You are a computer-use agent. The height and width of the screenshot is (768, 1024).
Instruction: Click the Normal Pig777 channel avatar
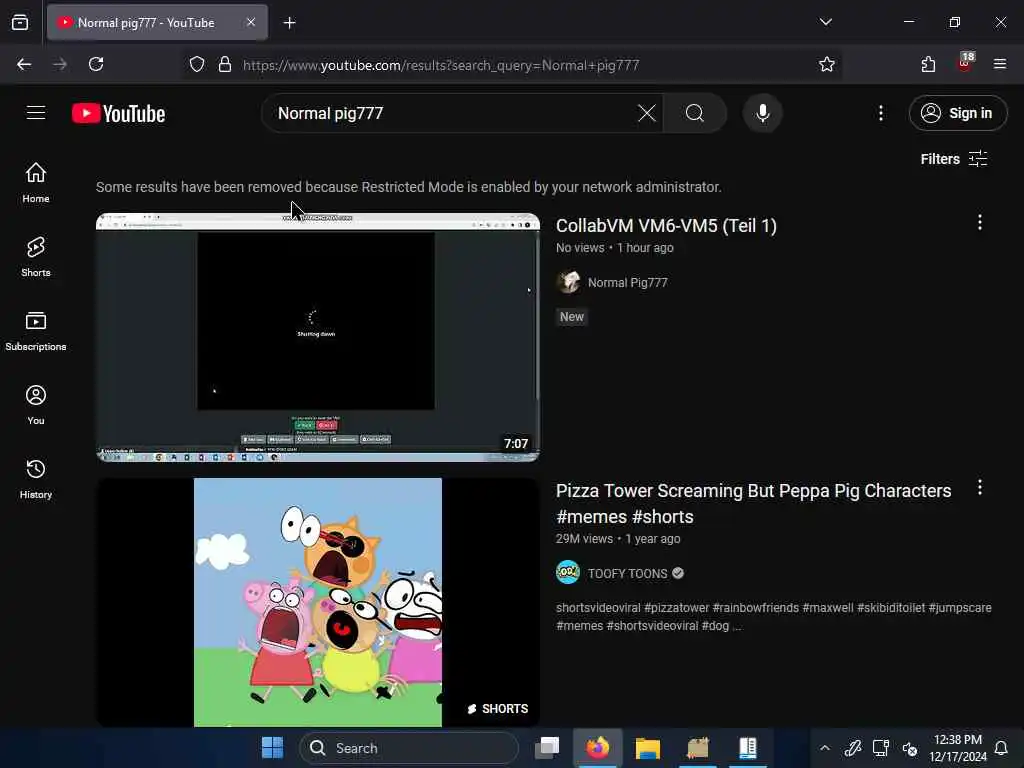[x=568, y=282]
